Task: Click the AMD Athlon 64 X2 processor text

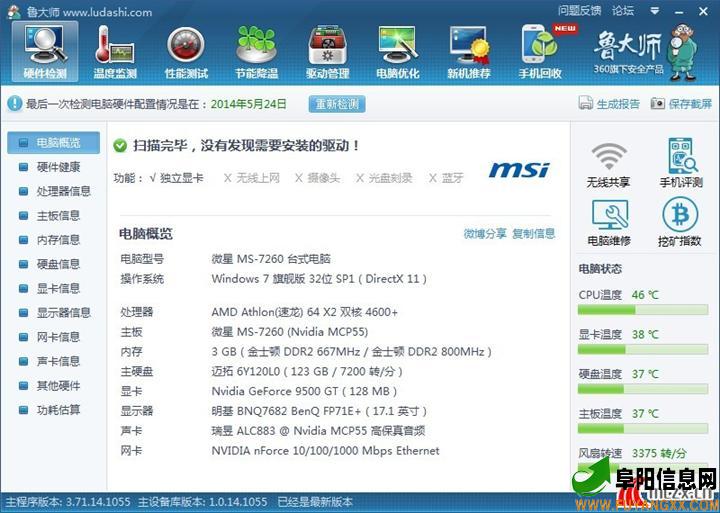Action: (x=304, y=312)
